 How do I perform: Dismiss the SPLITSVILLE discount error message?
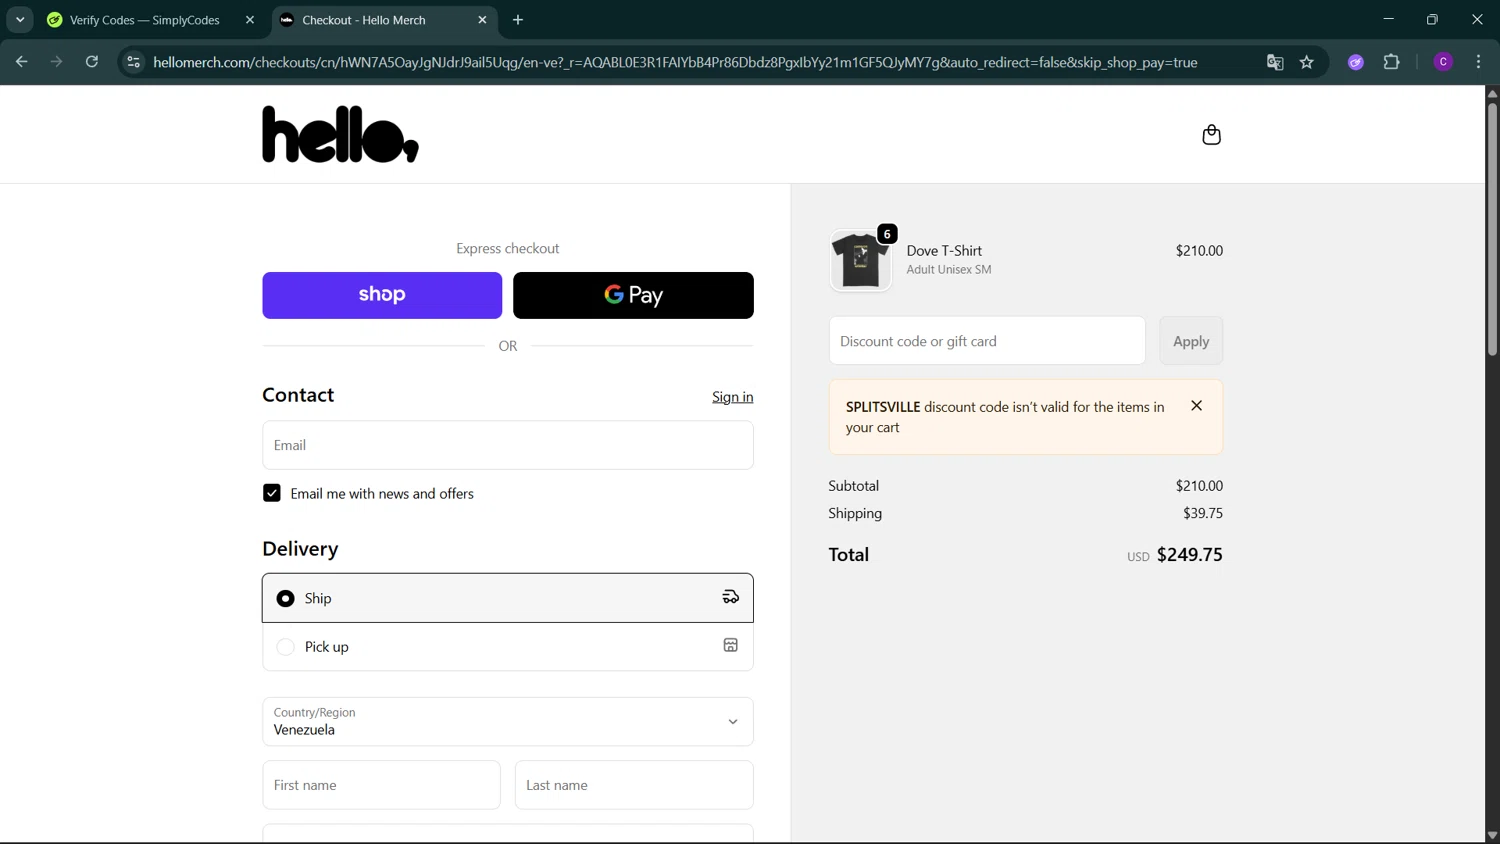point(1196,406)
